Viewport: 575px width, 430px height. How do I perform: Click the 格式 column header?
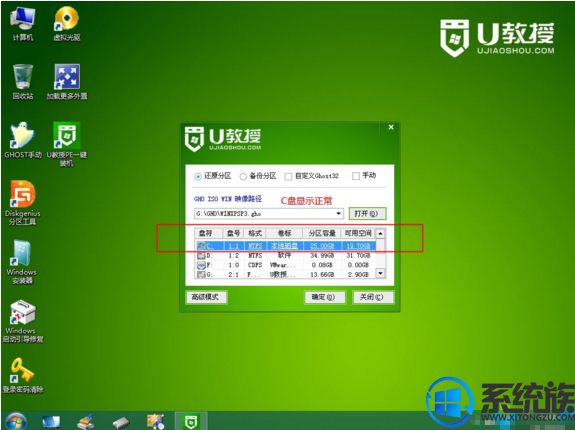click(255, 233)
